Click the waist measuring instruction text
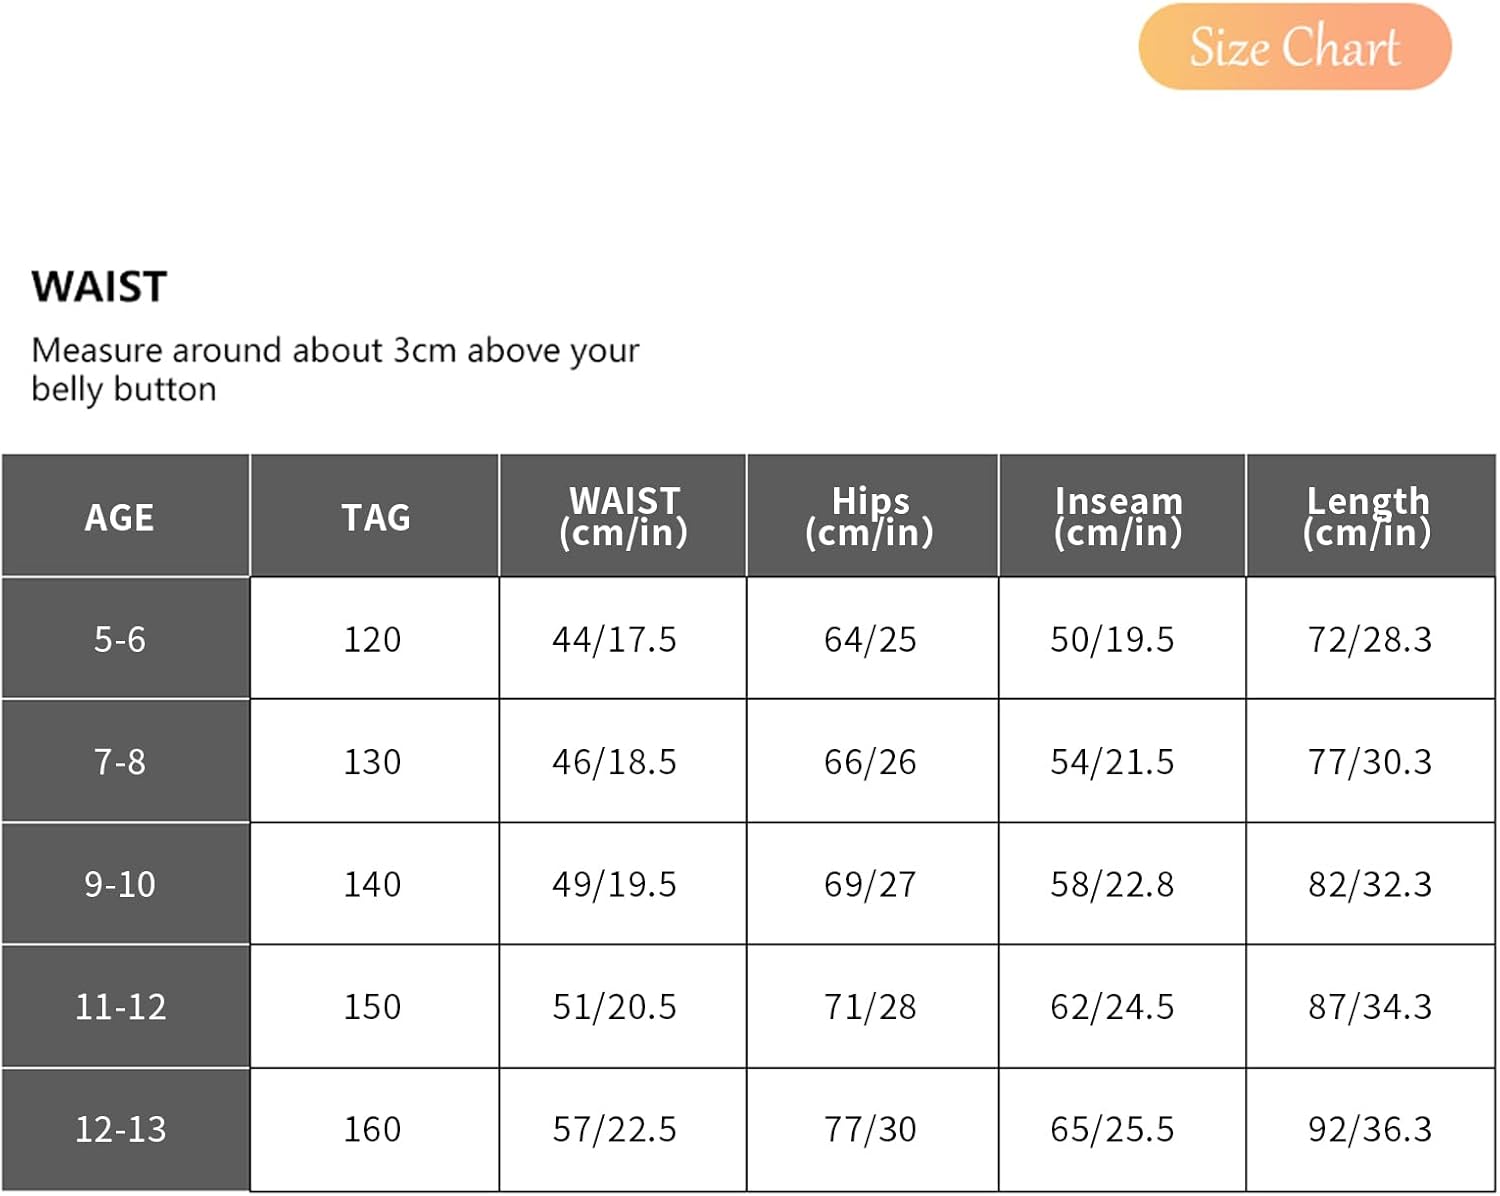1500x1196 pixels. tap(334, 369)
